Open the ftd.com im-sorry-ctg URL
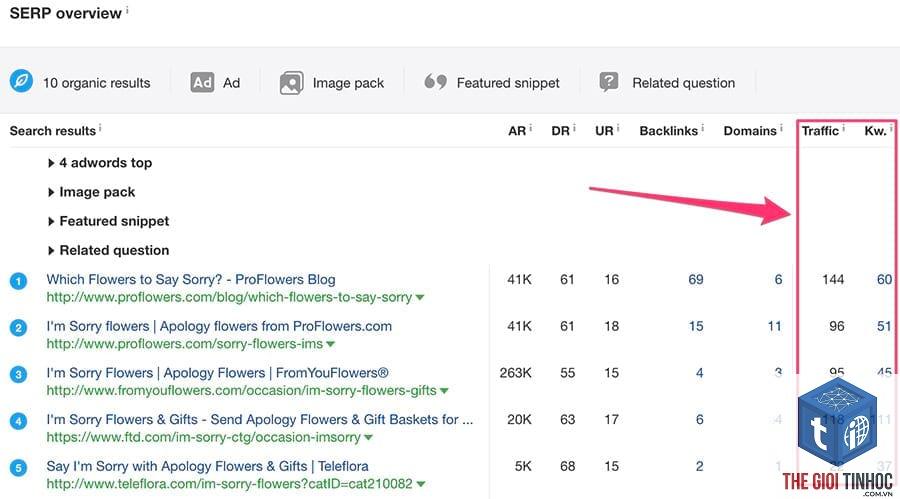The image size is (900, 499). point(204,438)
